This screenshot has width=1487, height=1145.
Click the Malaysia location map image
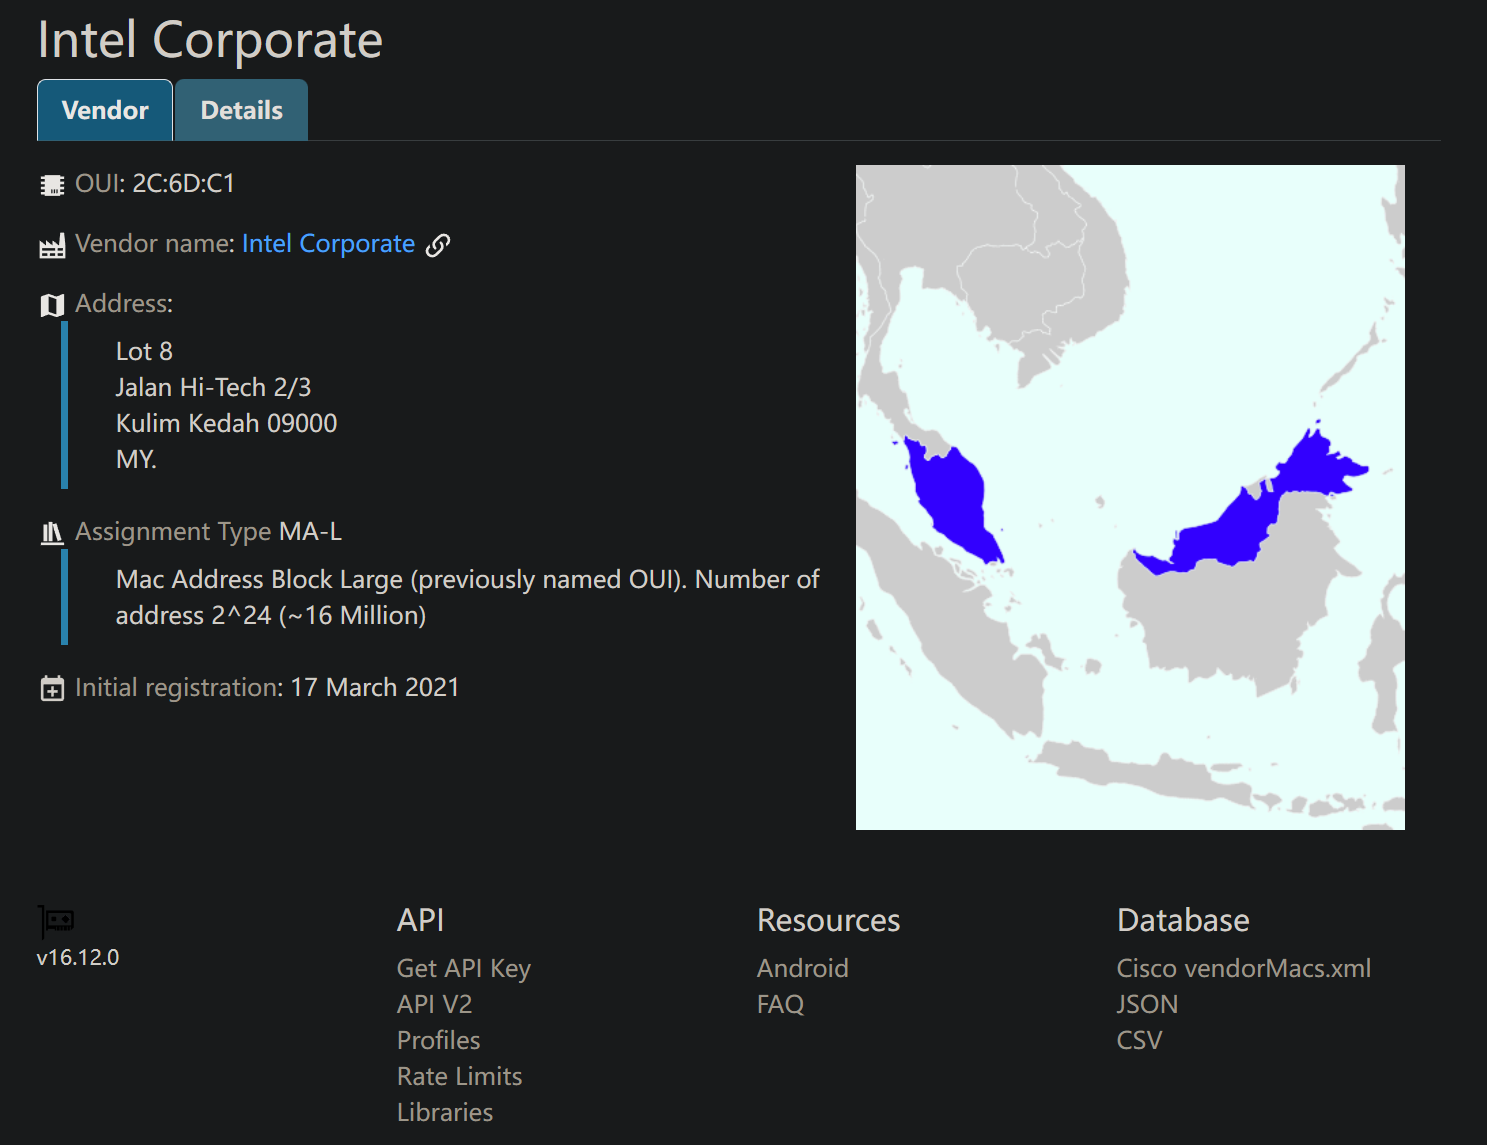pos(1130,497)
